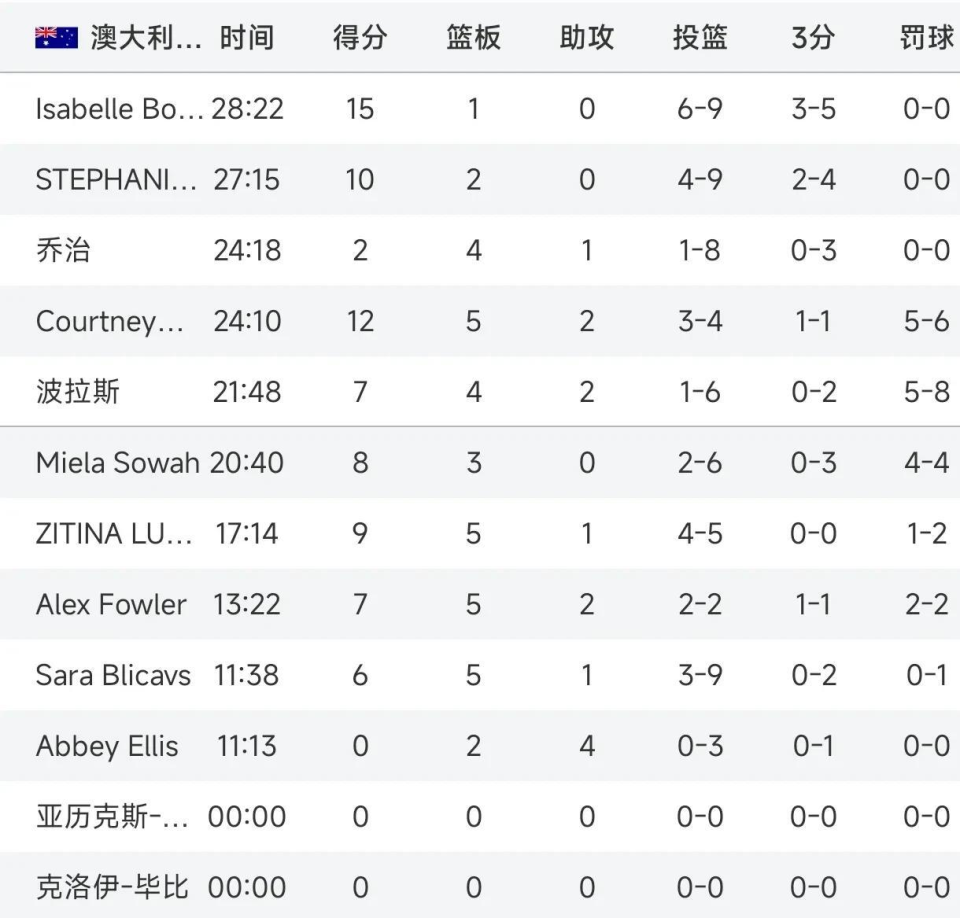Open player Isabelle Bo... profile
This screenshot has height=918, width=960.
click(x=119, y=109)
